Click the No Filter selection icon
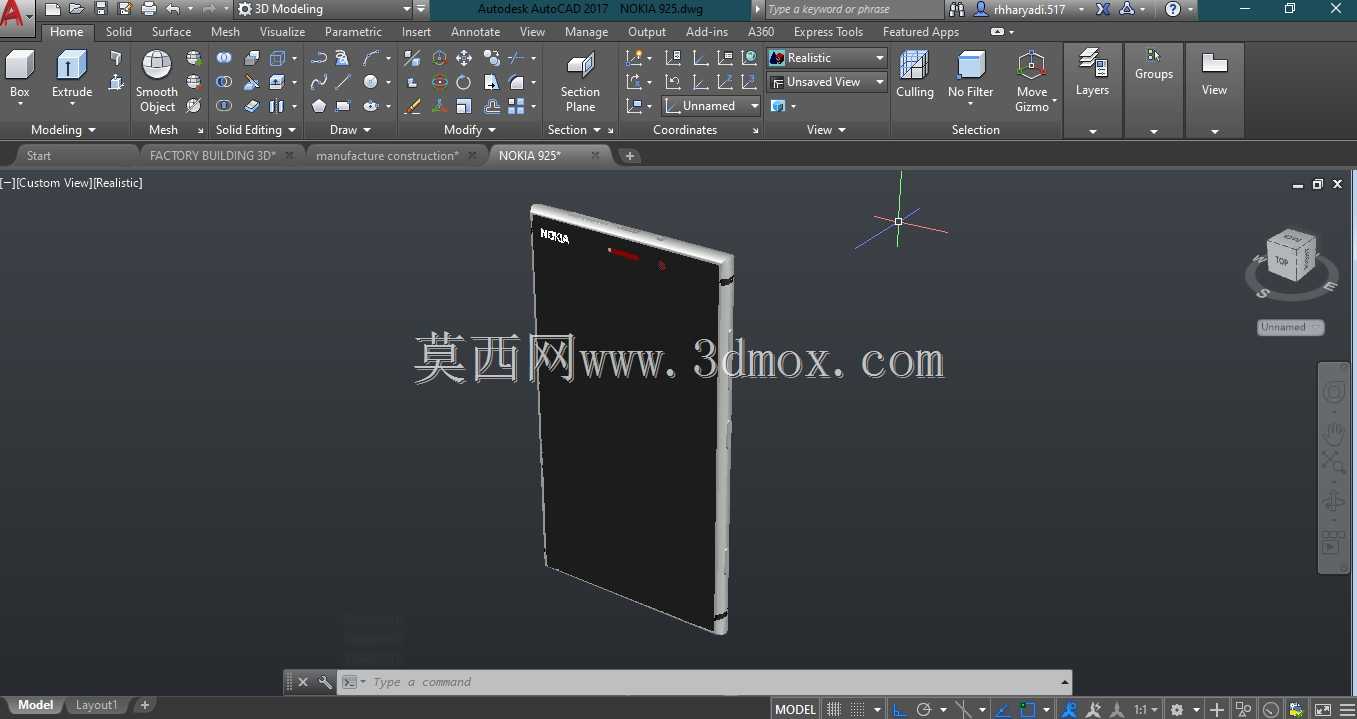The width and height of the screenshot is (1357, 719). coord(971,77)
